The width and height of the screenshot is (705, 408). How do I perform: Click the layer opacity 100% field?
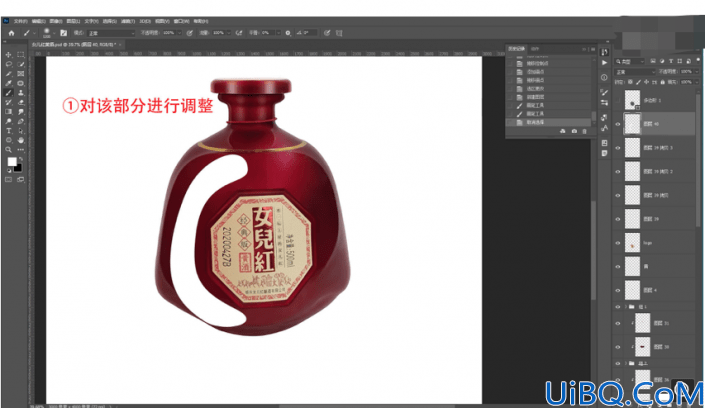(x=686, y=72)
